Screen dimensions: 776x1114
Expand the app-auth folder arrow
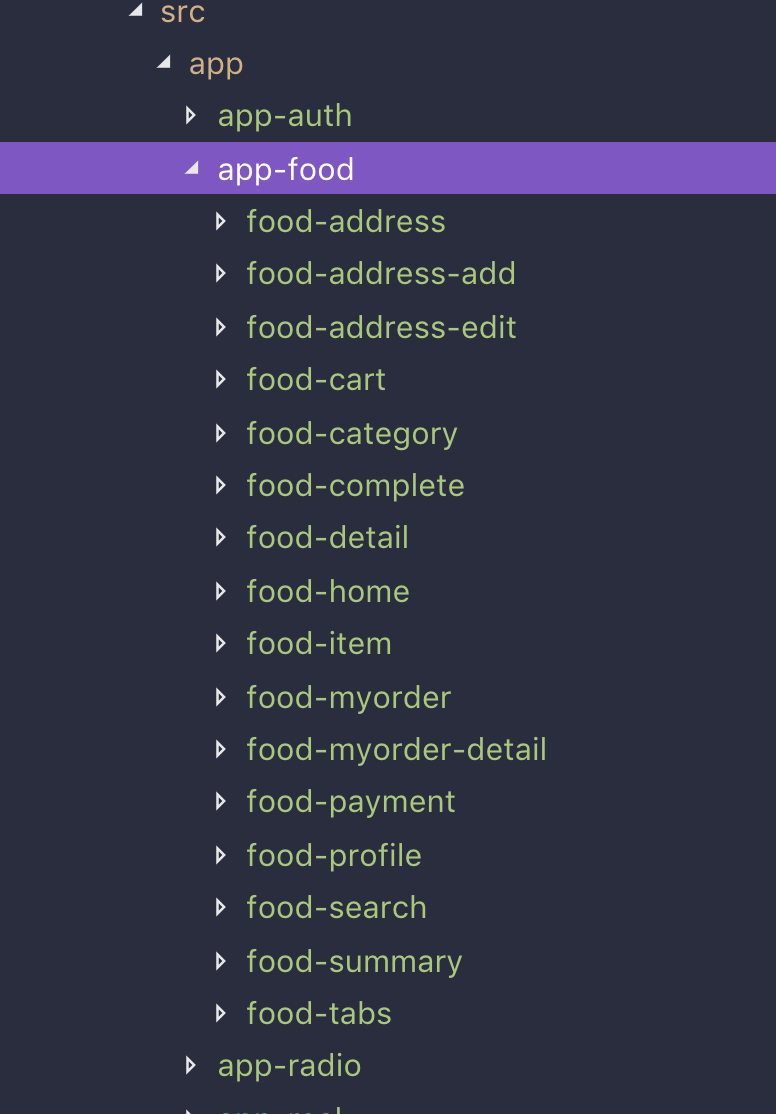[x=190, y=115]
